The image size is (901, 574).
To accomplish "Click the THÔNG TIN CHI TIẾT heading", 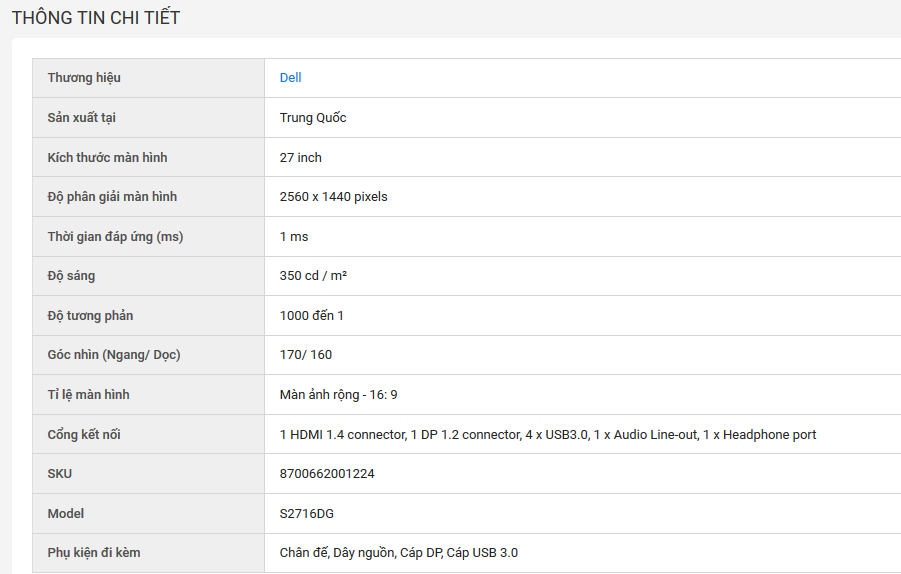I will (96, 18).
